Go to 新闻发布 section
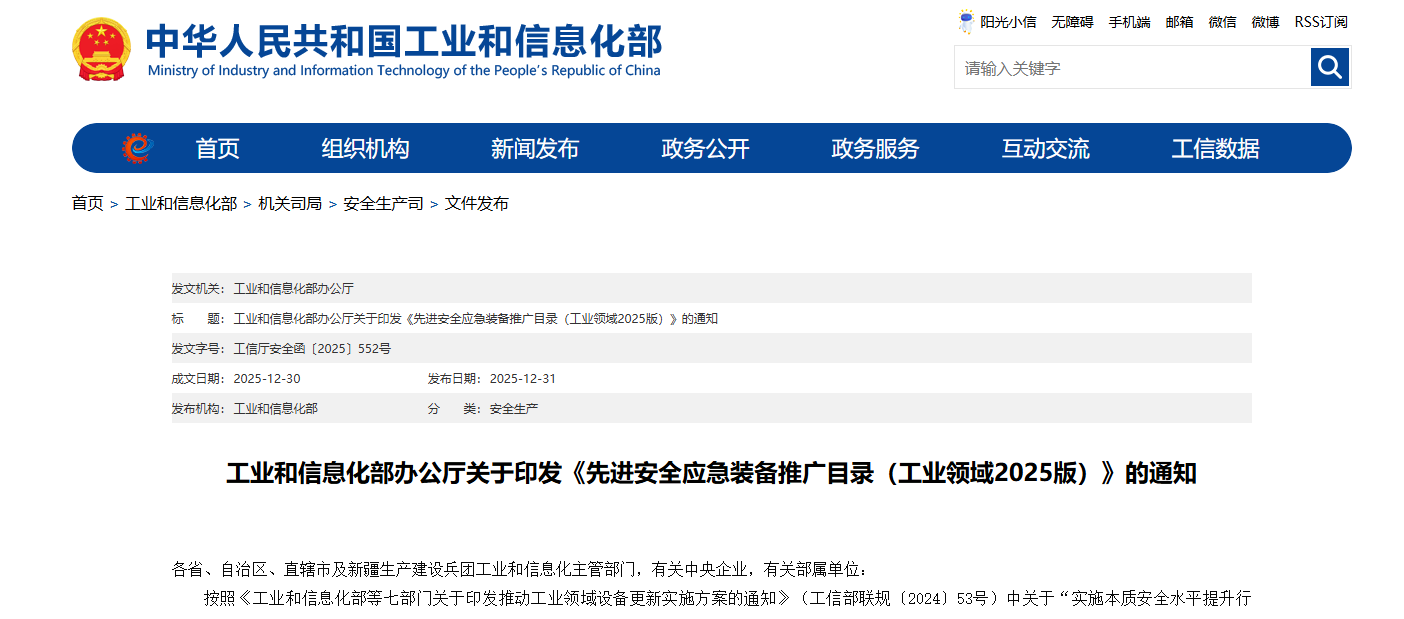Screen dimensions: 1404x619 [535, 149]
